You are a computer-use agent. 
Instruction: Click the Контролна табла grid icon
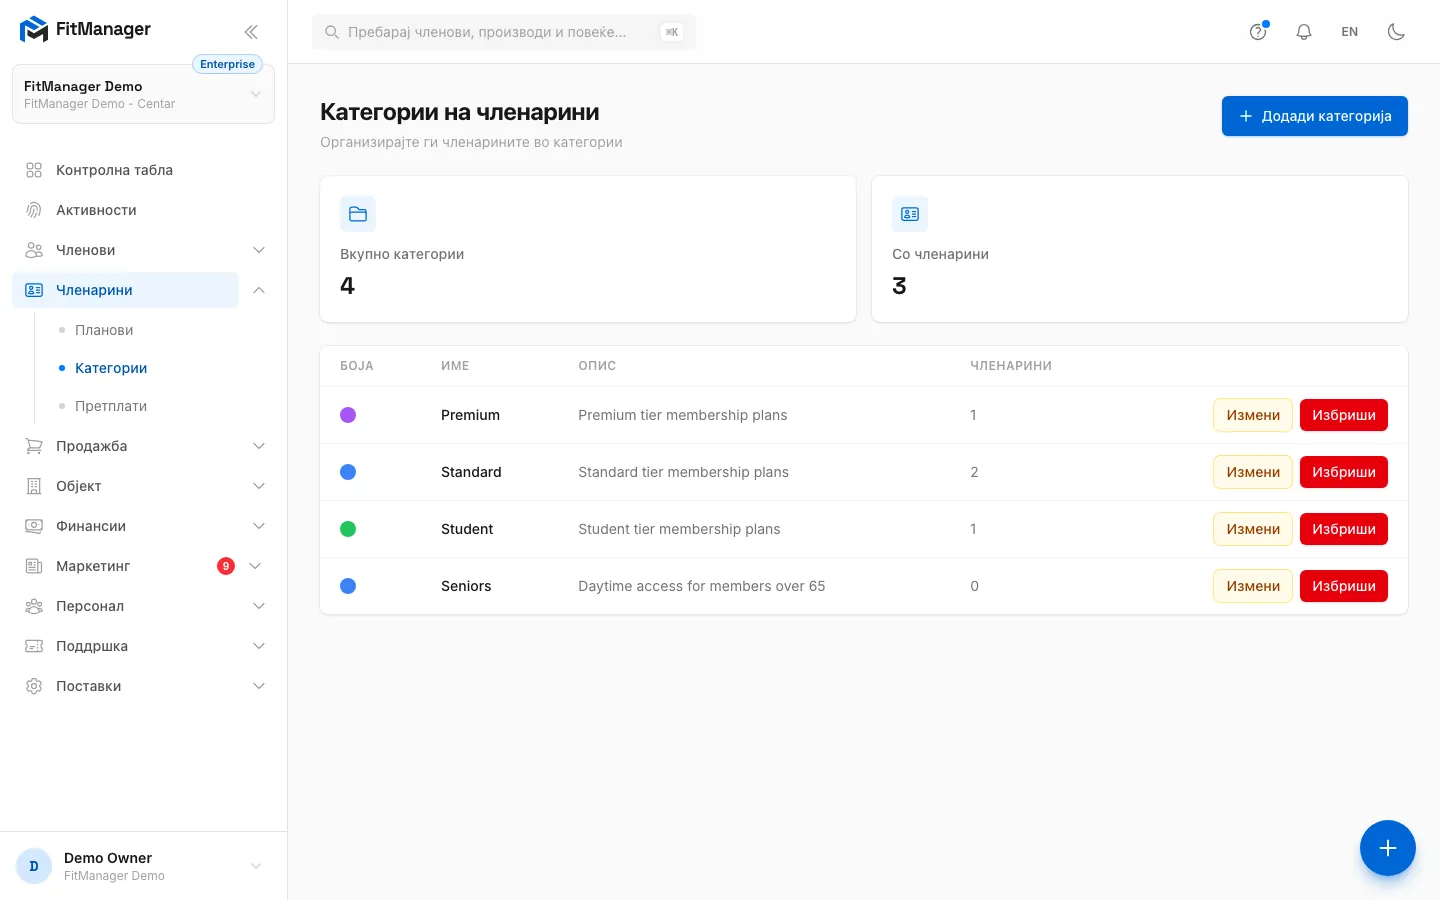(34, 170)
